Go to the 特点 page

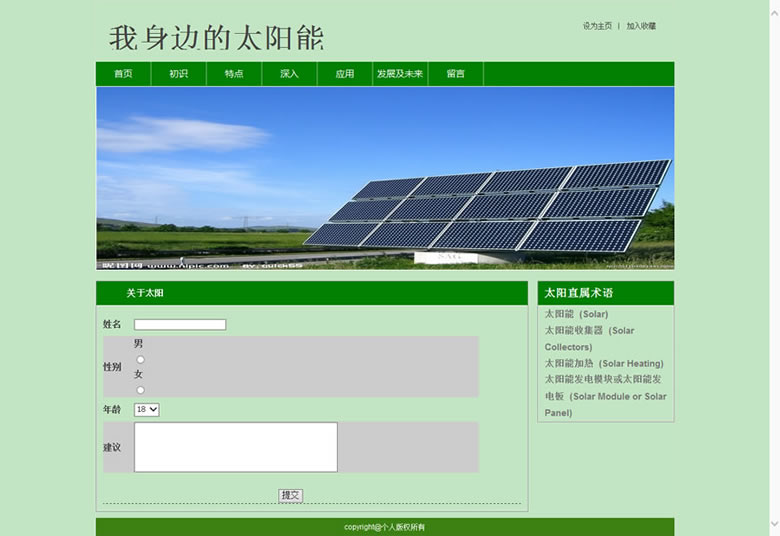tap(234, 74)
